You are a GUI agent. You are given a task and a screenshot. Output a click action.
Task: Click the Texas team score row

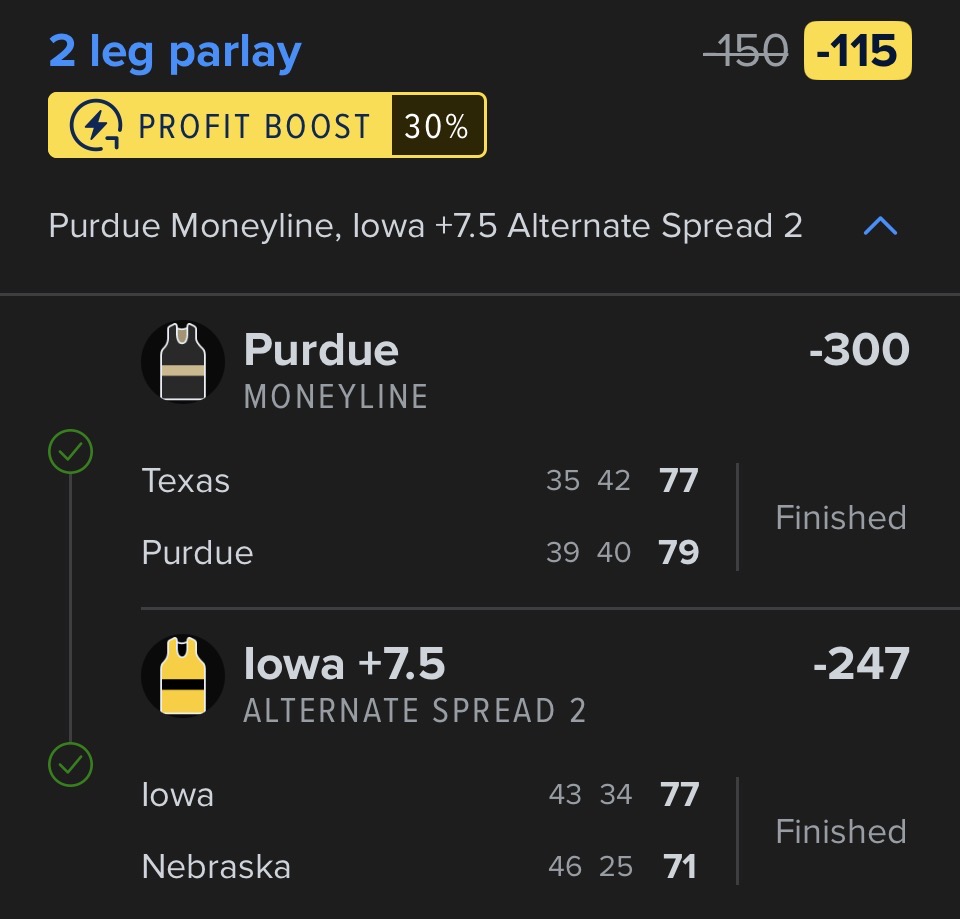[420, 481]
